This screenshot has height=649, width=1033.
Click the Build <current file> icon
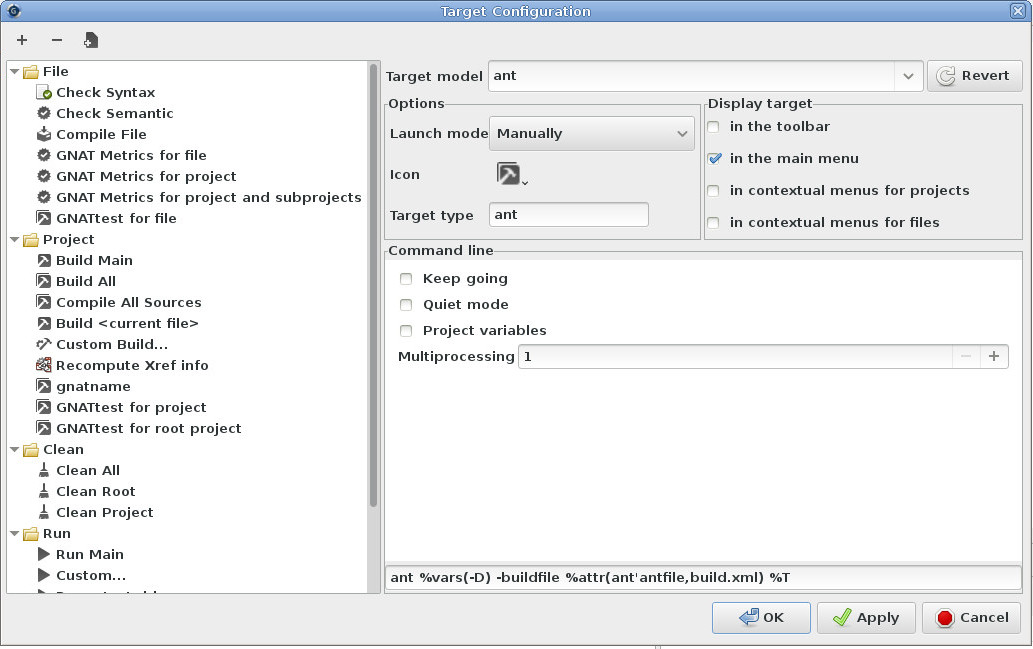pos(43,324)
